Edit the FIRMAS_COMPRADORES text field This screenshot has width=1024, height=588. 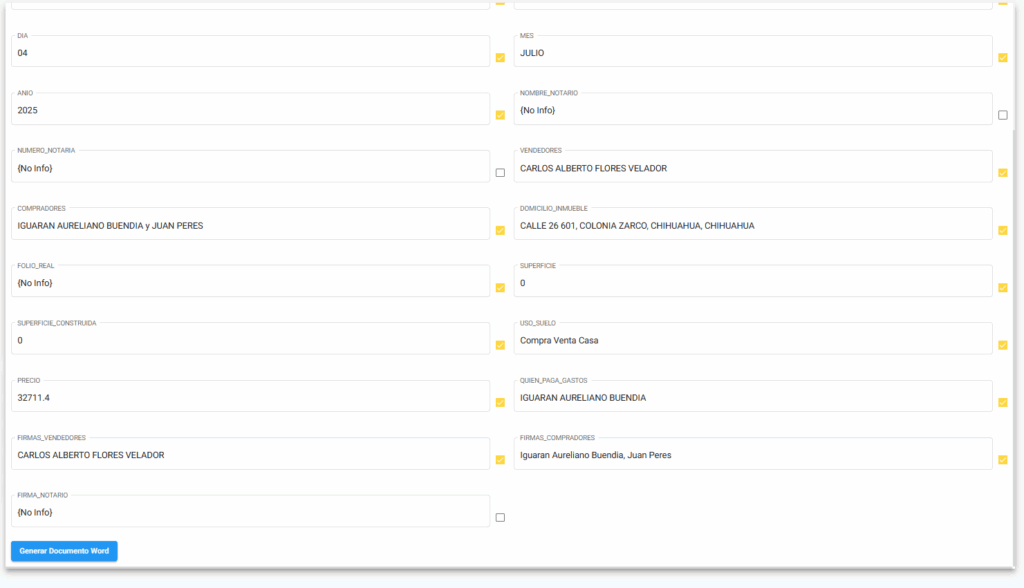coord(752,455)
